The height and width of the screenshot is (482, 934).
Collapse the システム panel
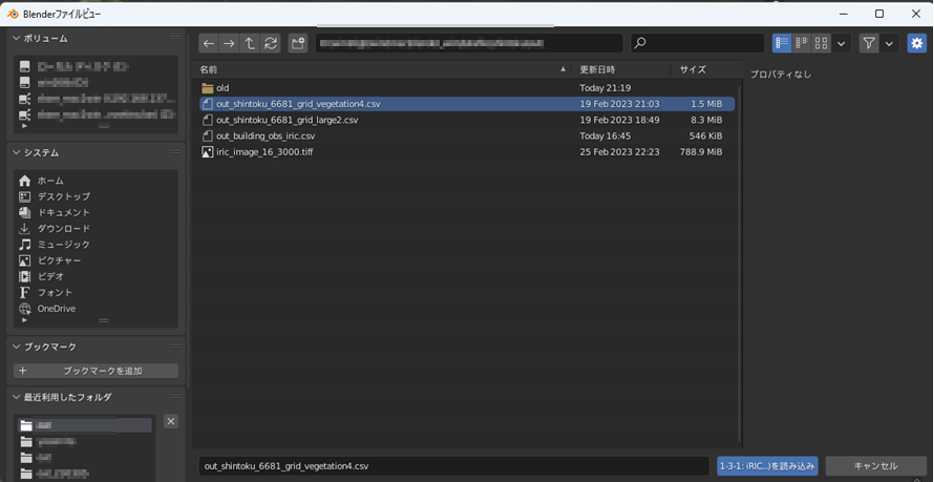(x=16, y=153)
